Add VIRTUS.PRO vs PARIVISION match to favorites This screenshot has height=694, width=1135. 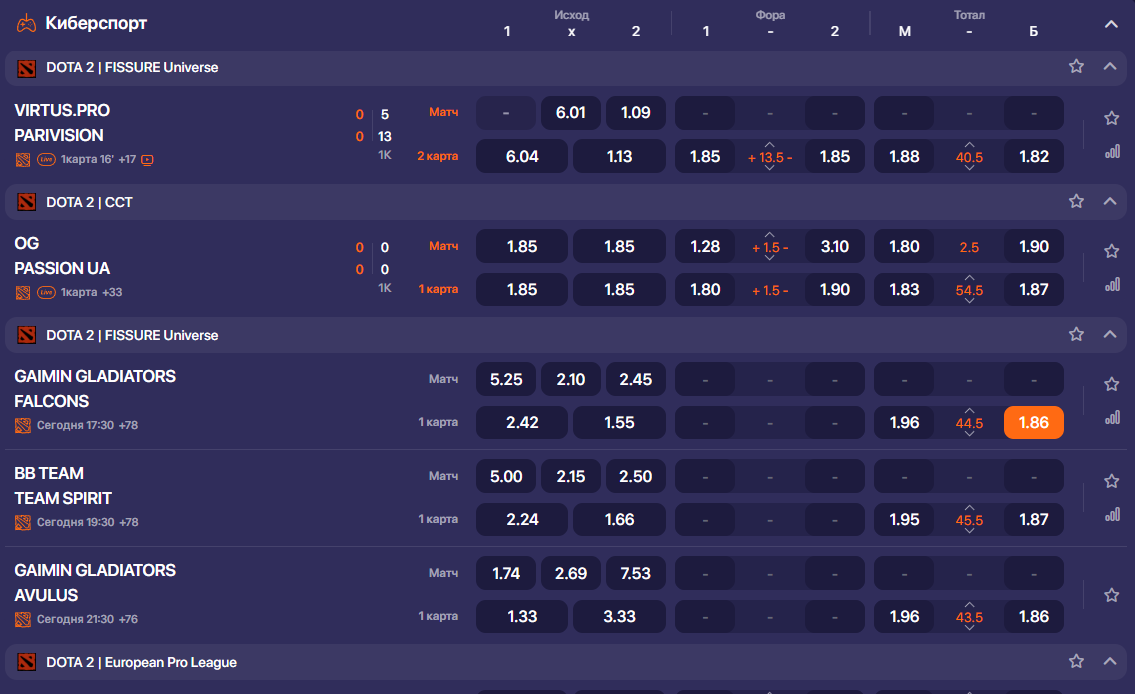click(1112, 118)
